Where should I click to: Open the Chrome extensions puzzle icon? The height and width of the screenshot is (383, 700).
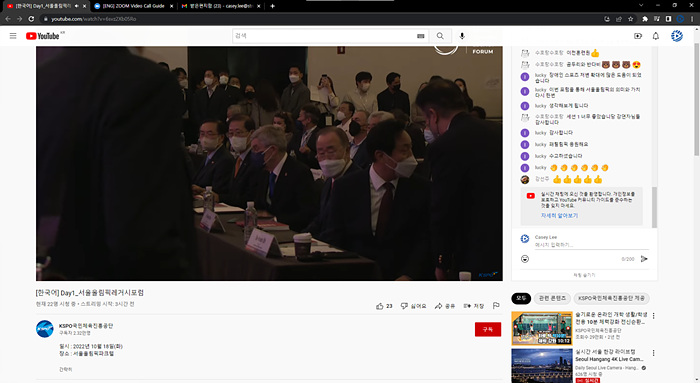coord(645,19)
